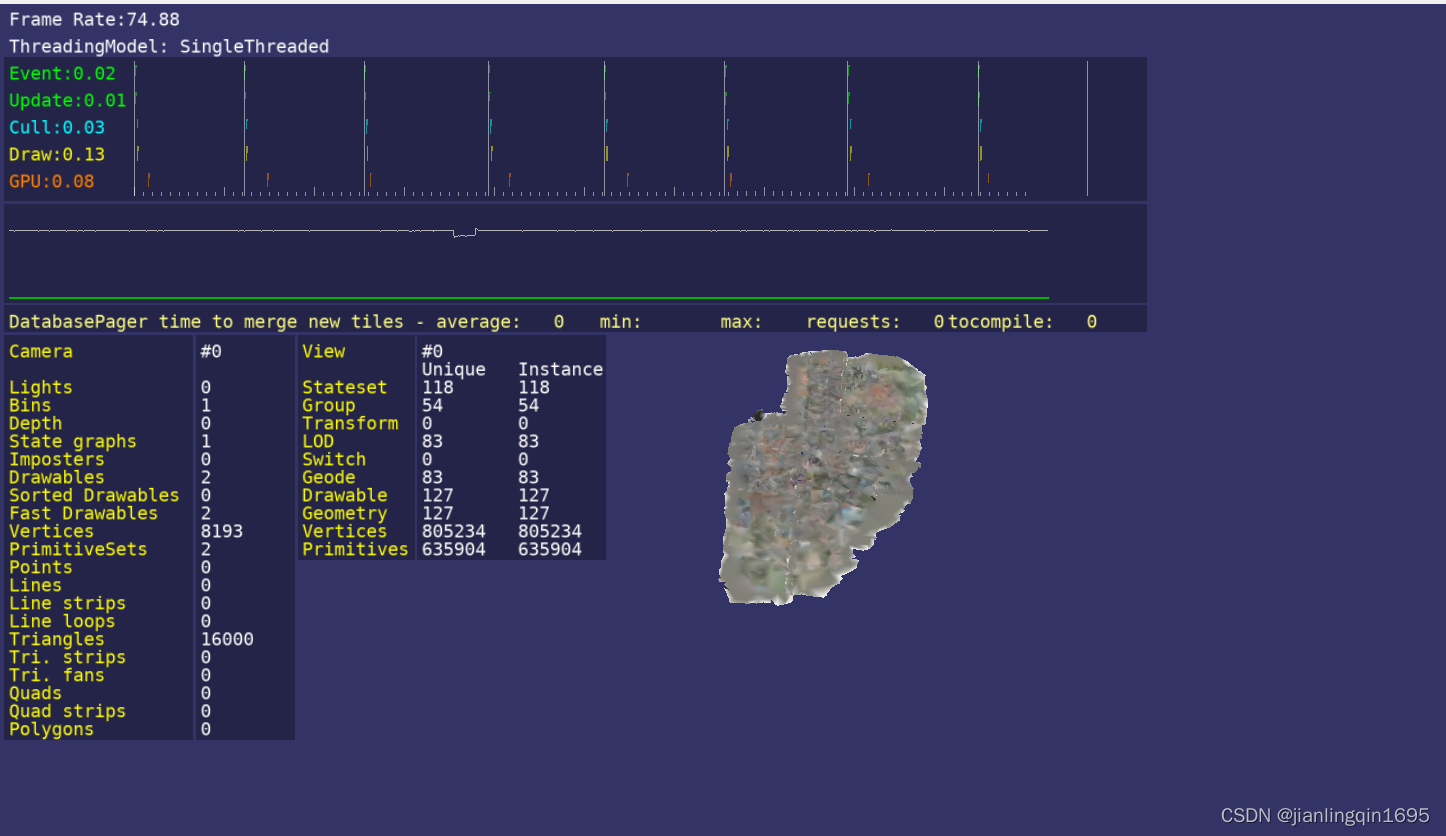Click the Camera header label

point(41,351)
